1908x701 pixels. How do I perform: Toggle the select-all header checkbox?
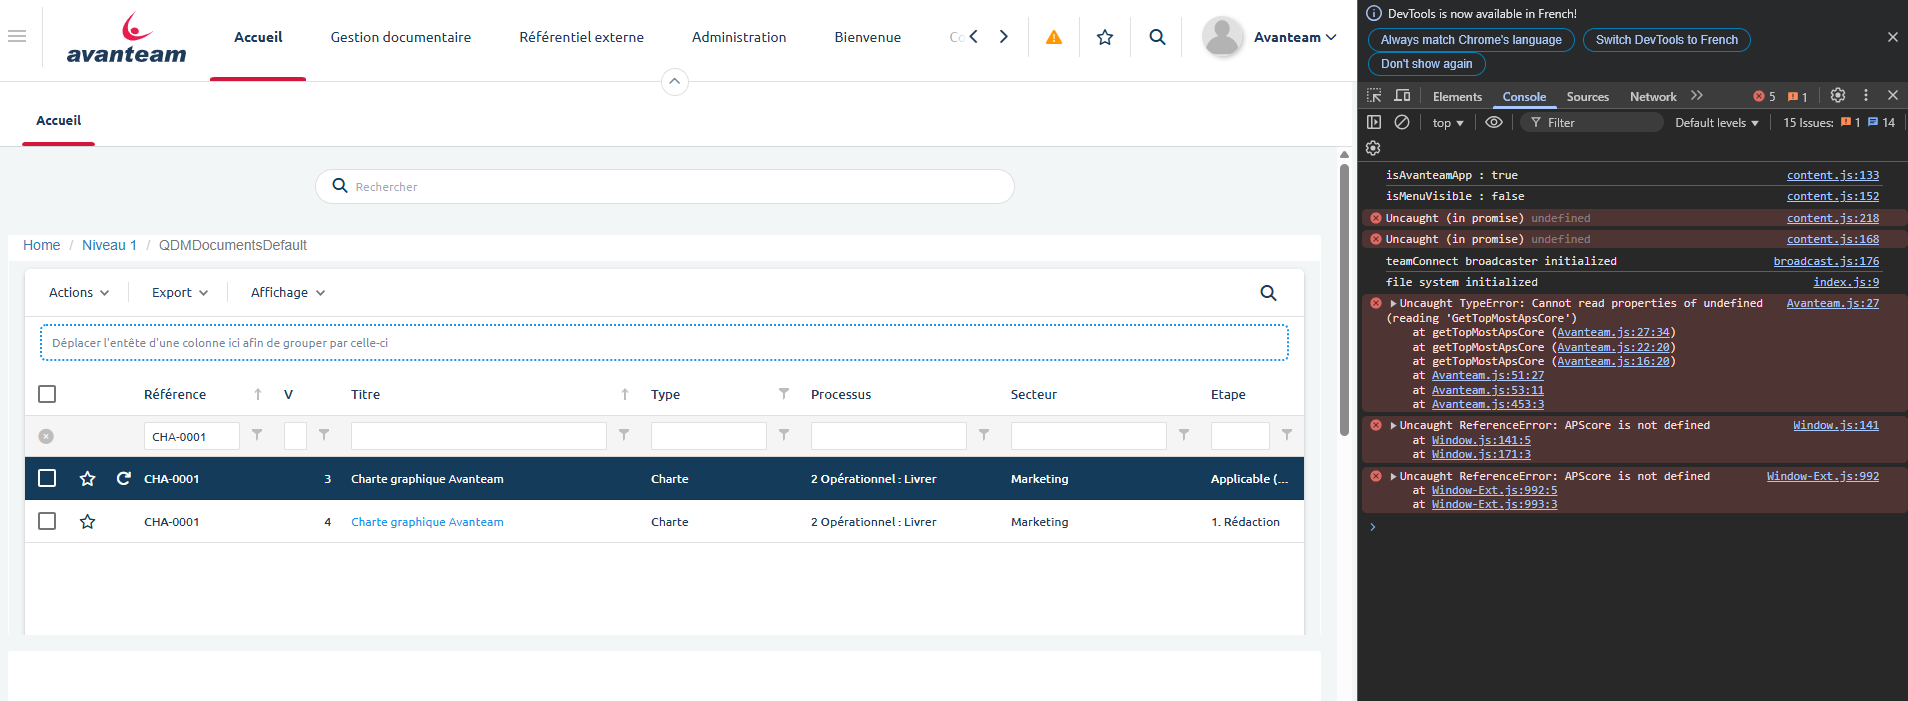click(x=47, y=394)
